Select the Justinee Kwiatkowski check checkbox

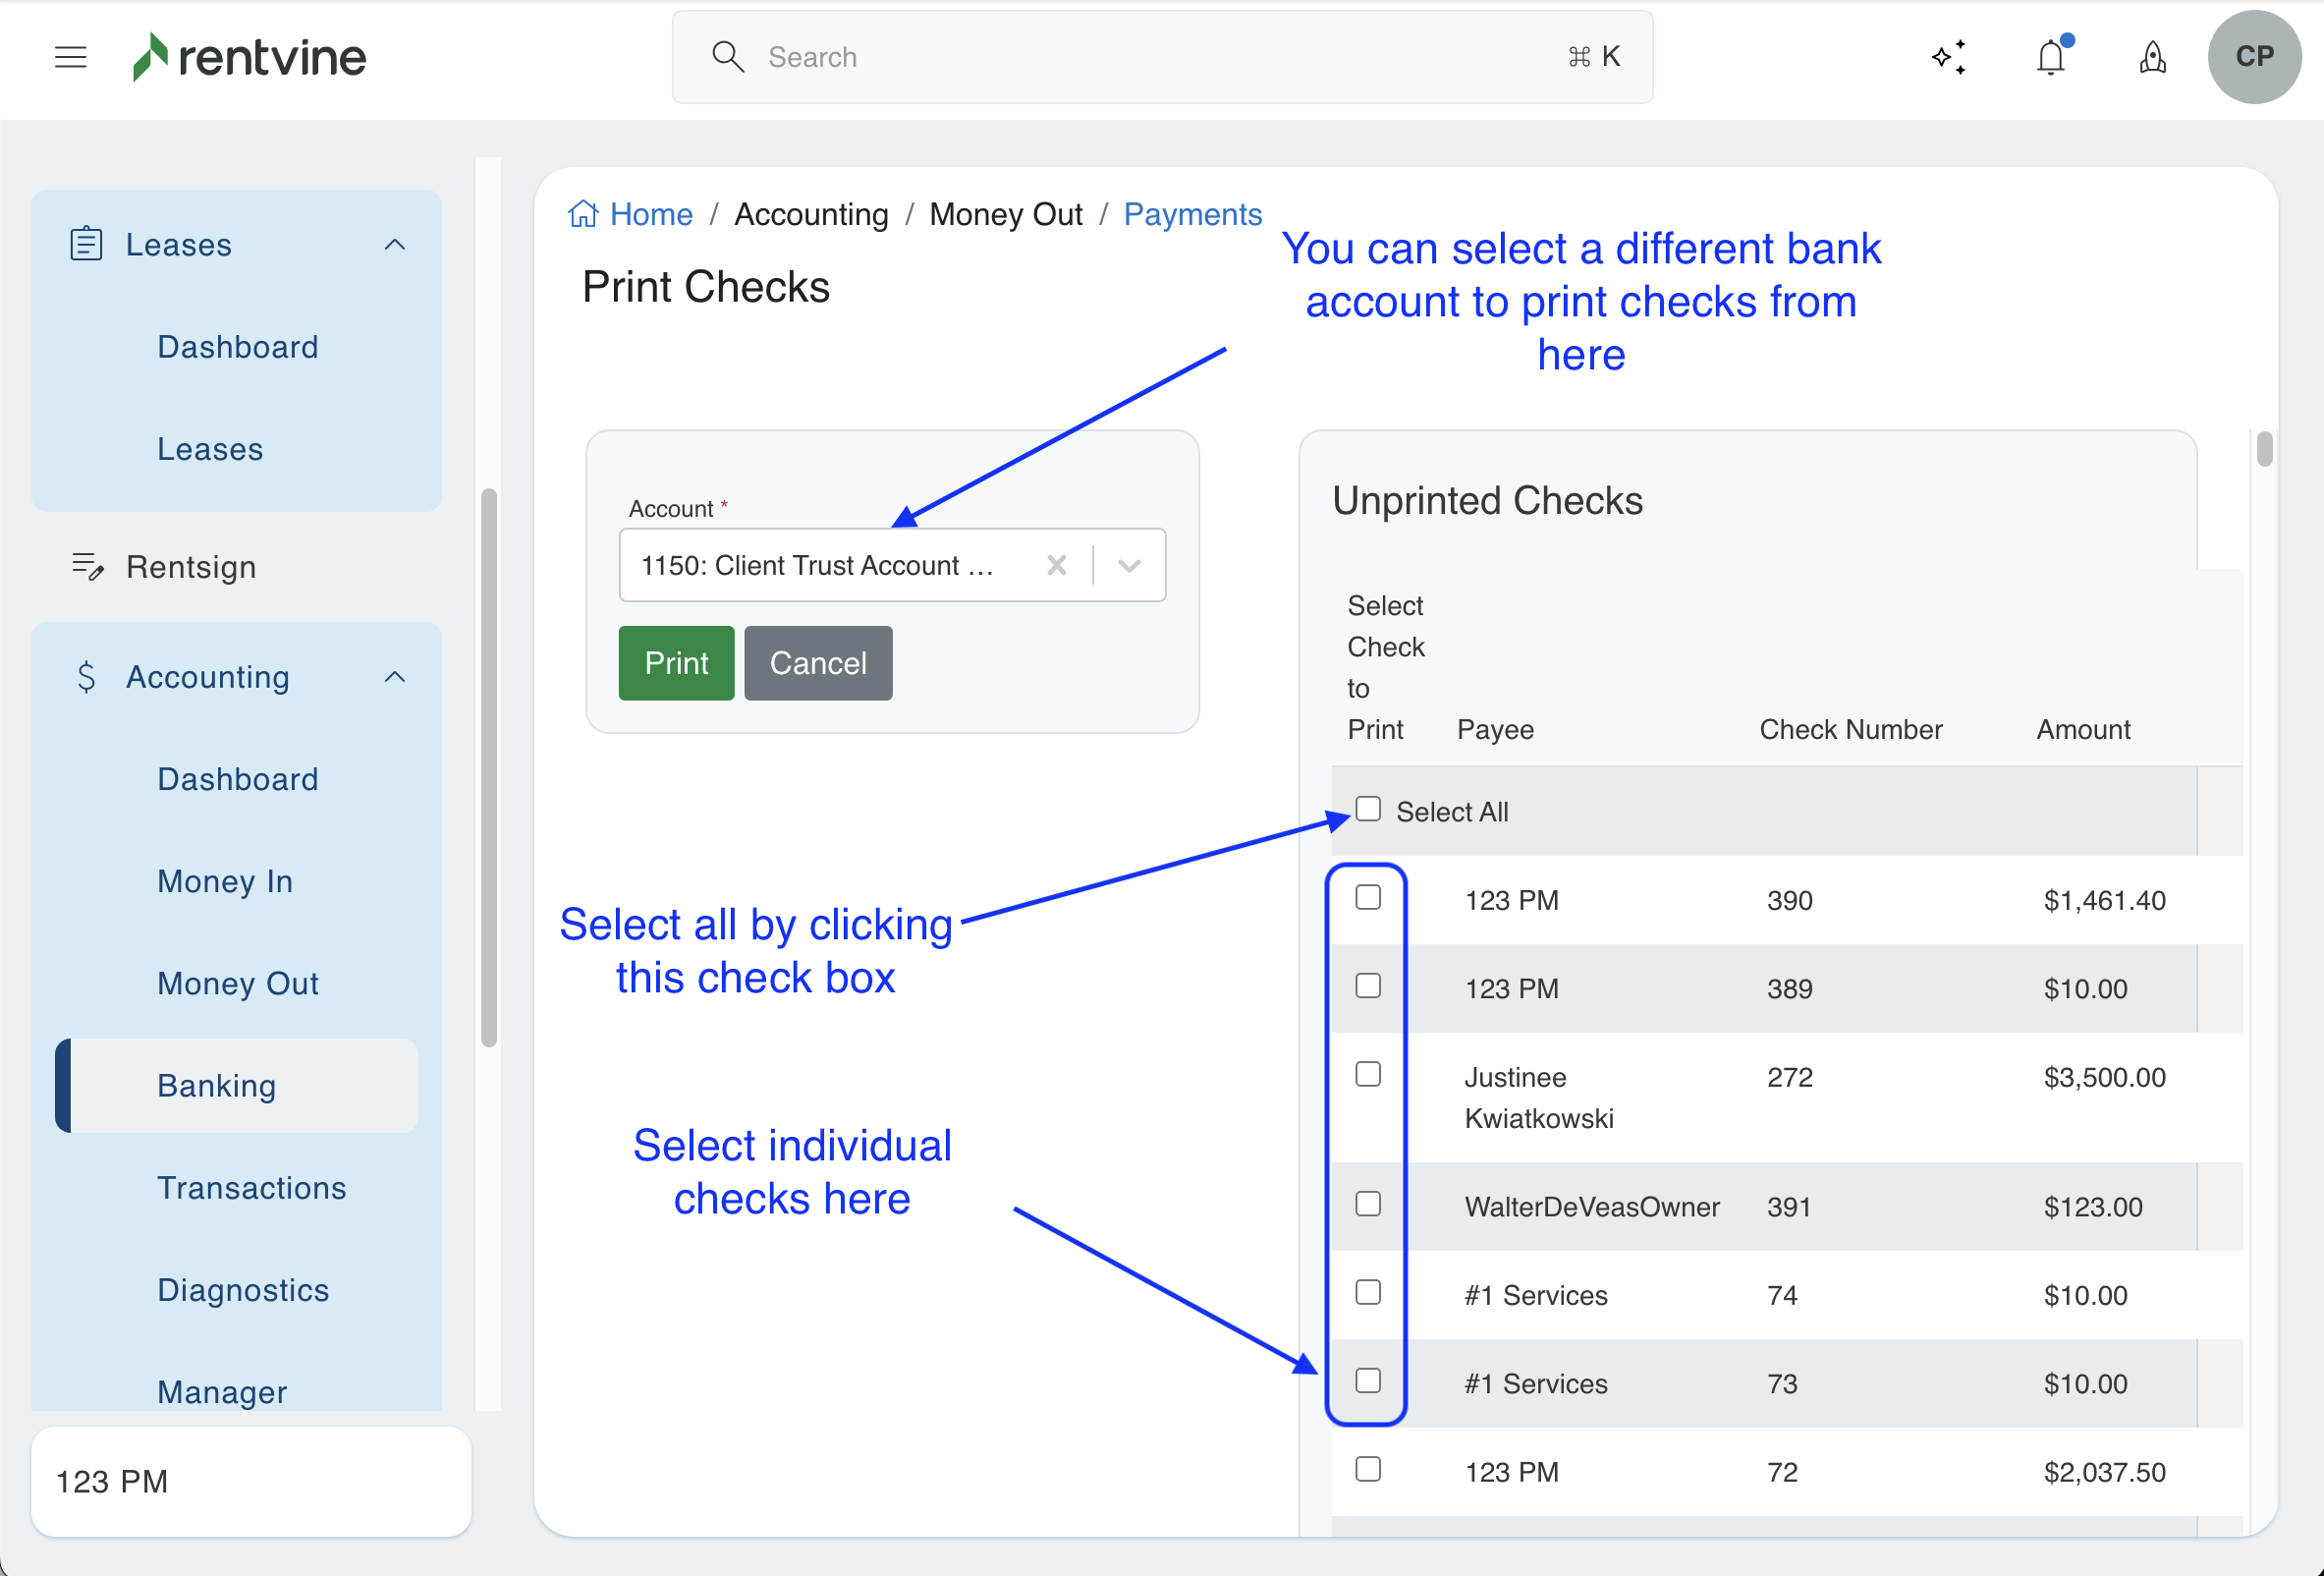tap(1367, 1075)
